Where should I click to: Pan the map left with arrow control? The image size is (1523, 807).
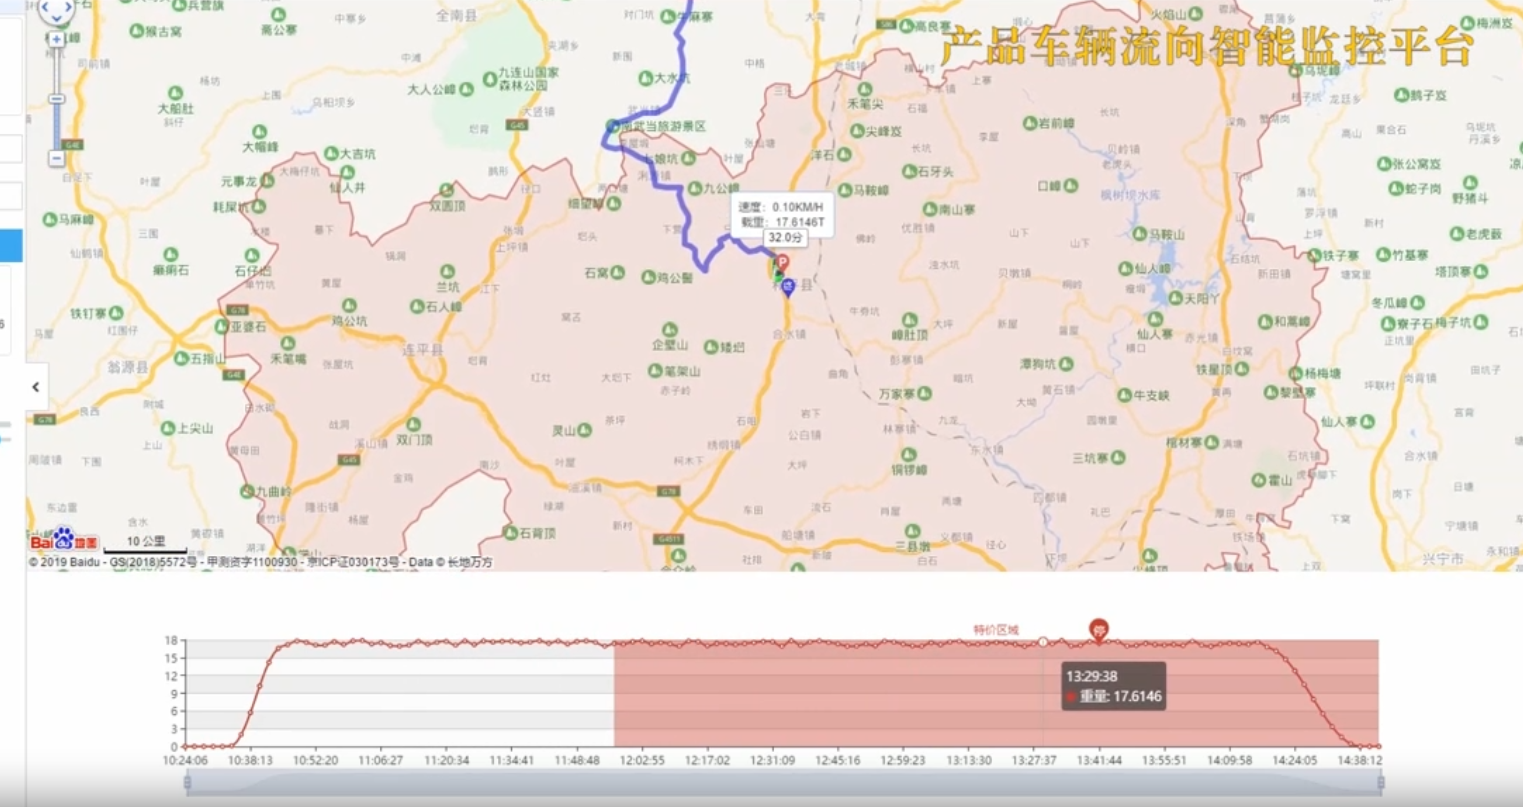43,8
